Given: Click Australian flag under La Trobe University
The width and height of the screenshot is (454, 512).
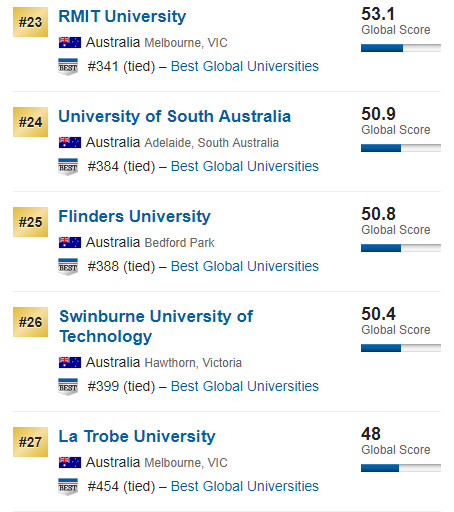Looking at the screenshot, I should point(70,462).
